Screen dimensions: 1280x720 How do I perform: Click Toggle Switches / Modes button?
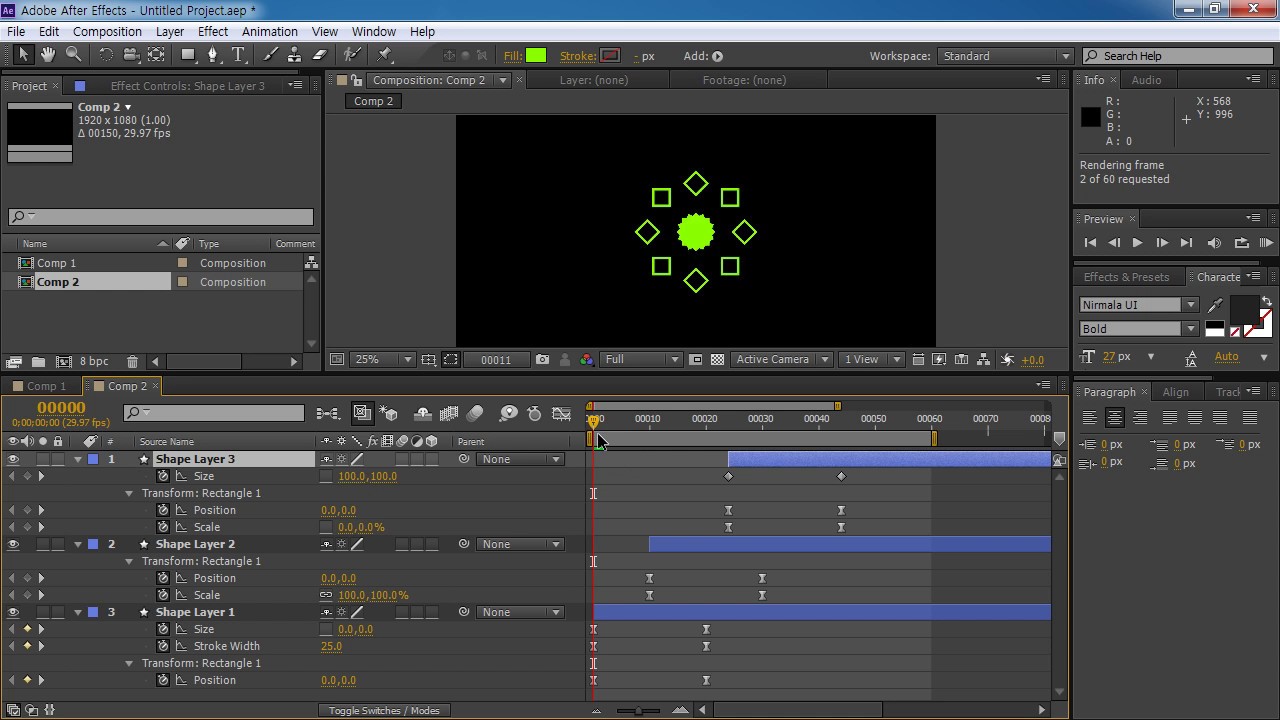[x=384, y=710]
